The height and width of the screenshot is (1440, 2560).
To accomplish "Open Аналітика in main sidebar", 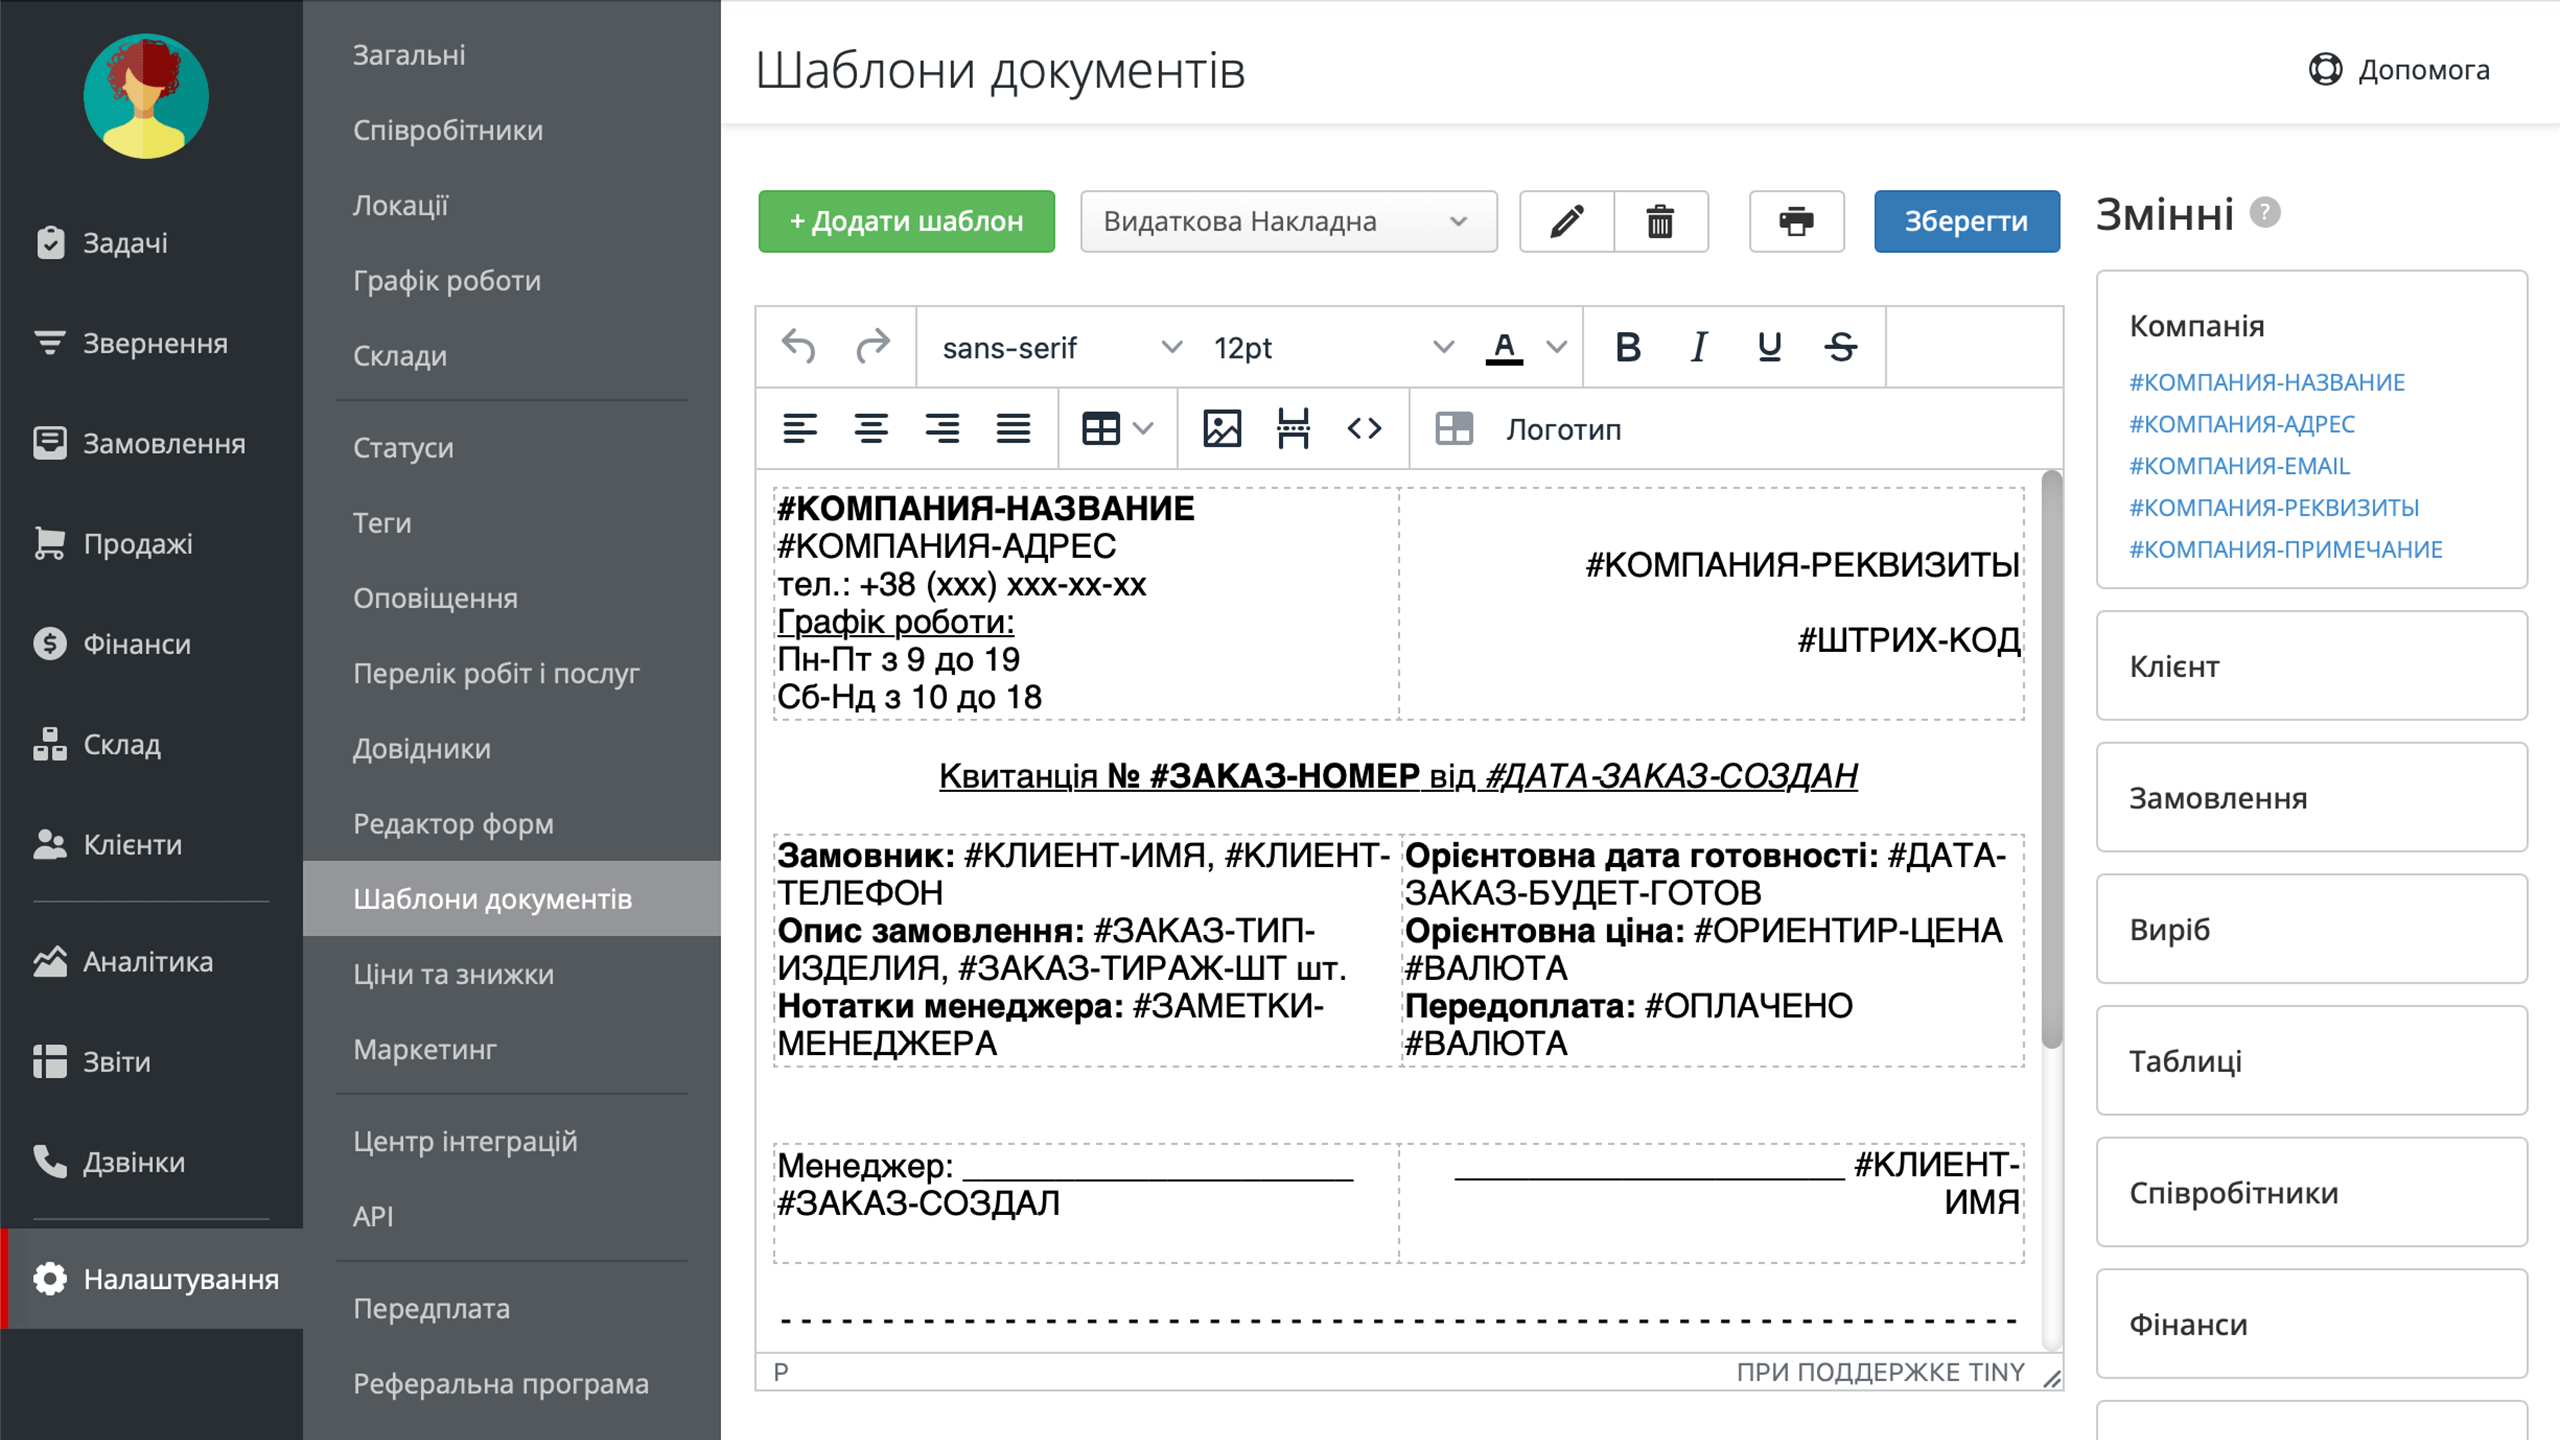I will point(151,961).
